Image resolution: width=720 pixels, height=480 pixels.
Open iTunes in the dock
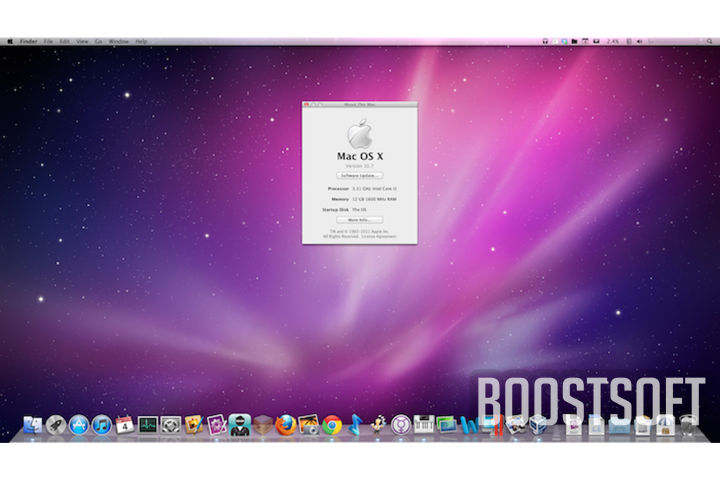(x=102, y=425)
